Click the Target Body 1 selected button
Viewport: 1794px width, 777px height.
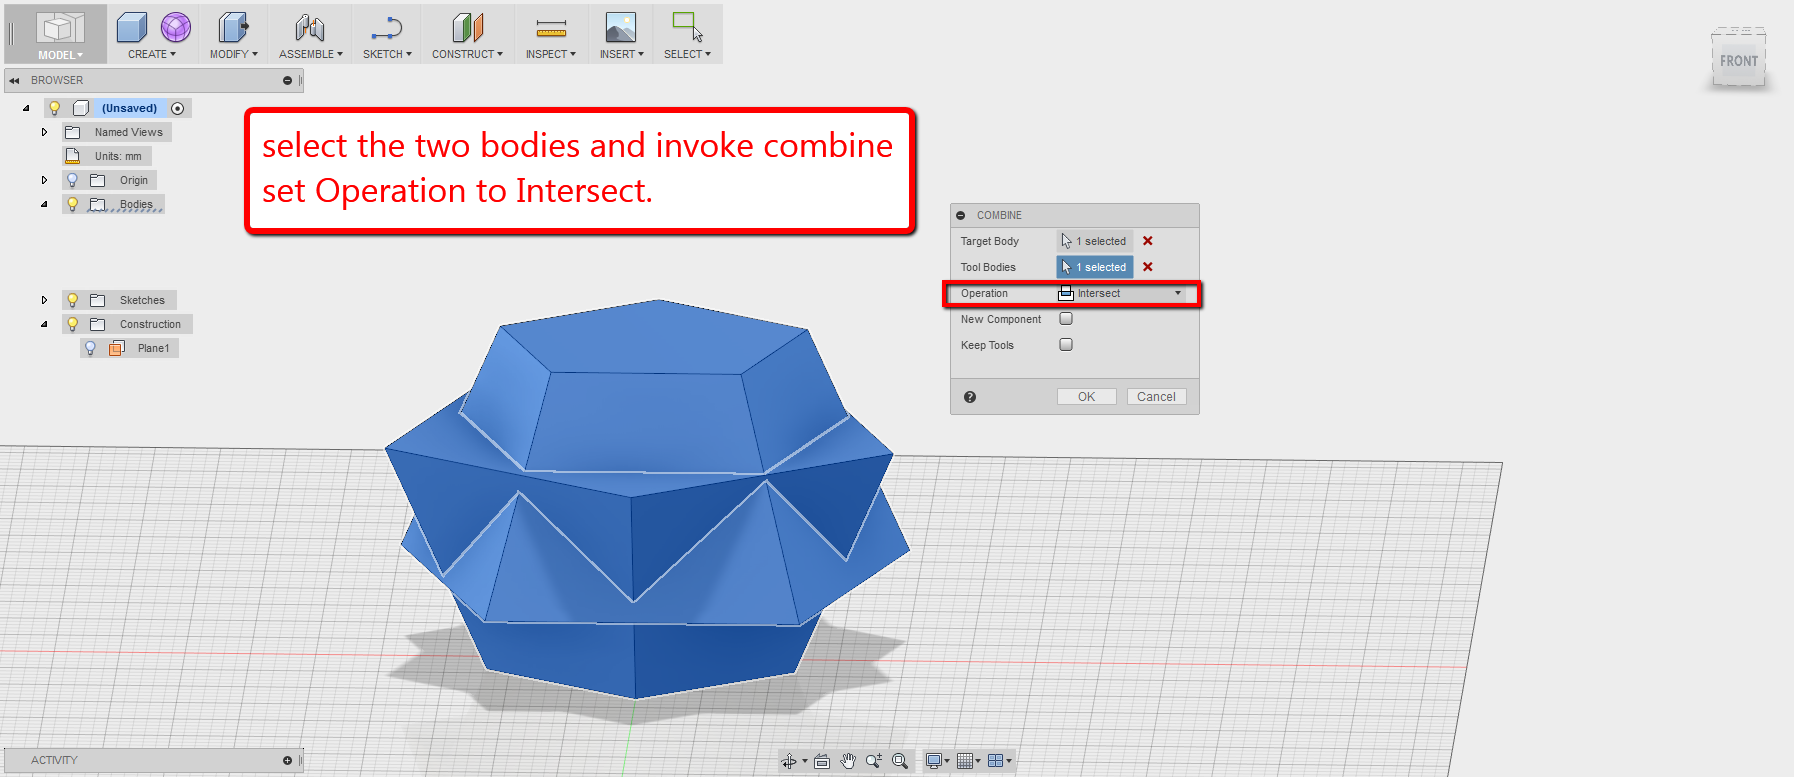[1095, 241]
